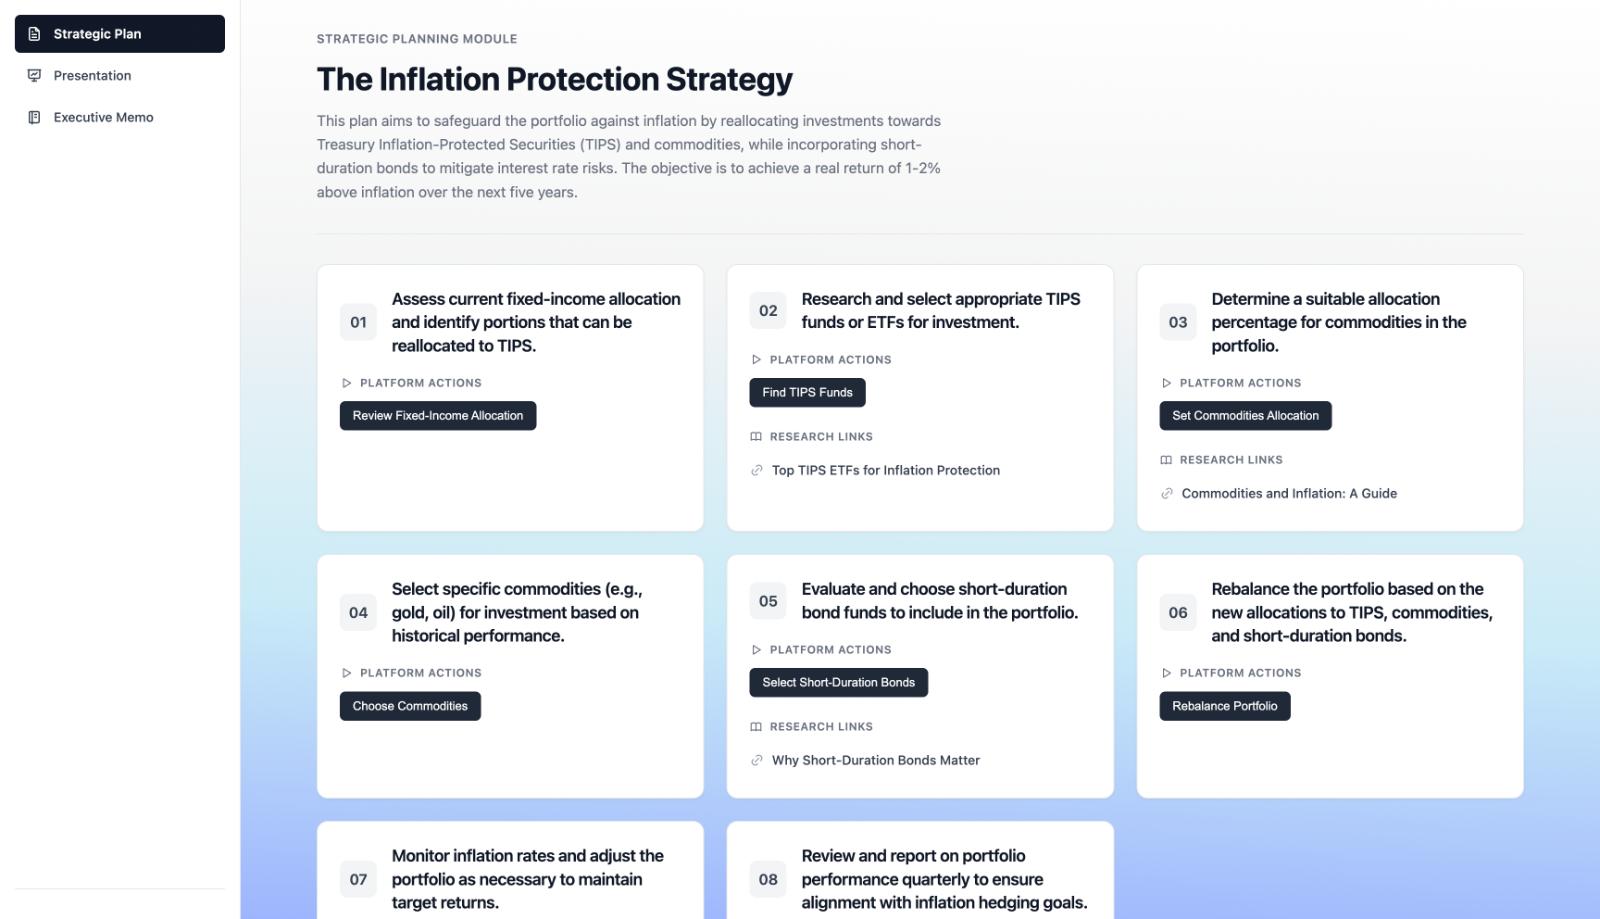
Task: Click link icon beside Why Short-Duration Bonds Matter
Action: 757,761
